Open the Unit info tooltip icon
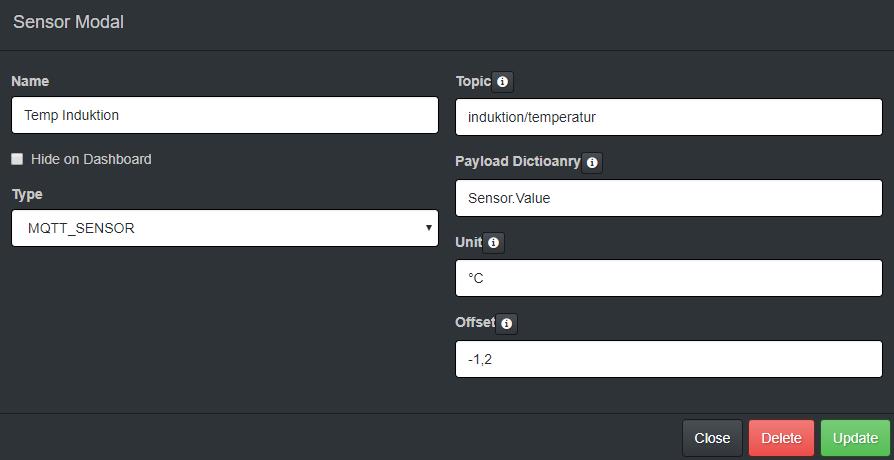This screenshot has width=894, height=460. coord(493,243)
